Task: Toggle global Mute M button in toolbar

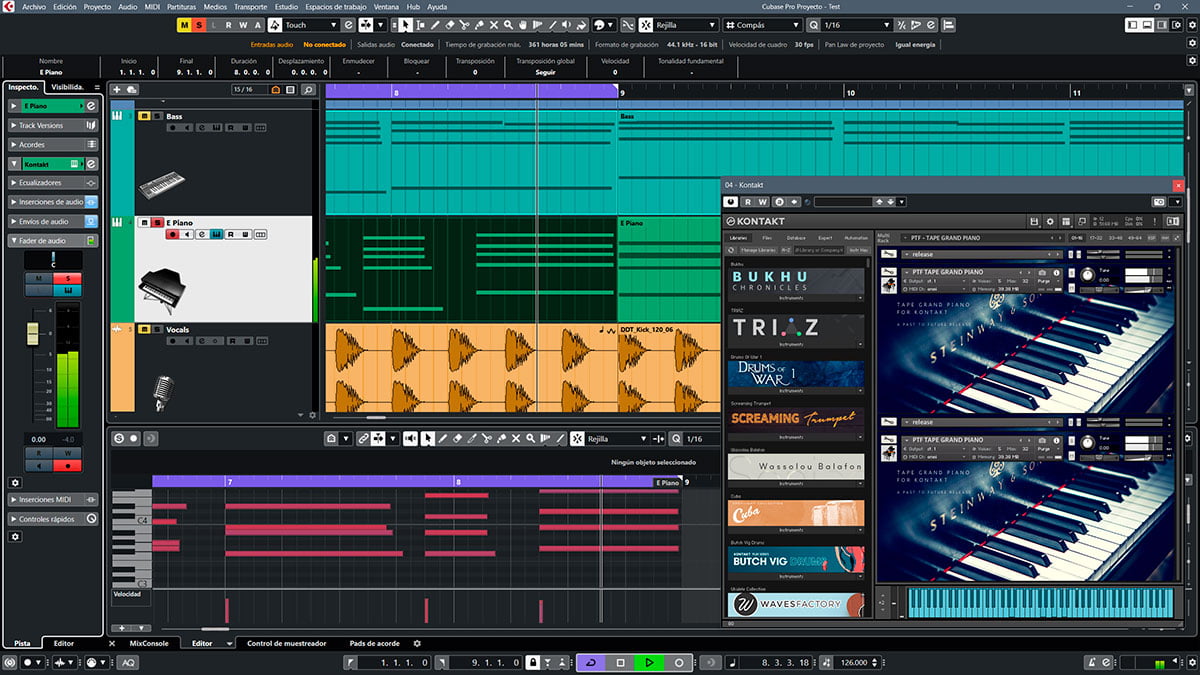Action: click(x=184, y=25)
